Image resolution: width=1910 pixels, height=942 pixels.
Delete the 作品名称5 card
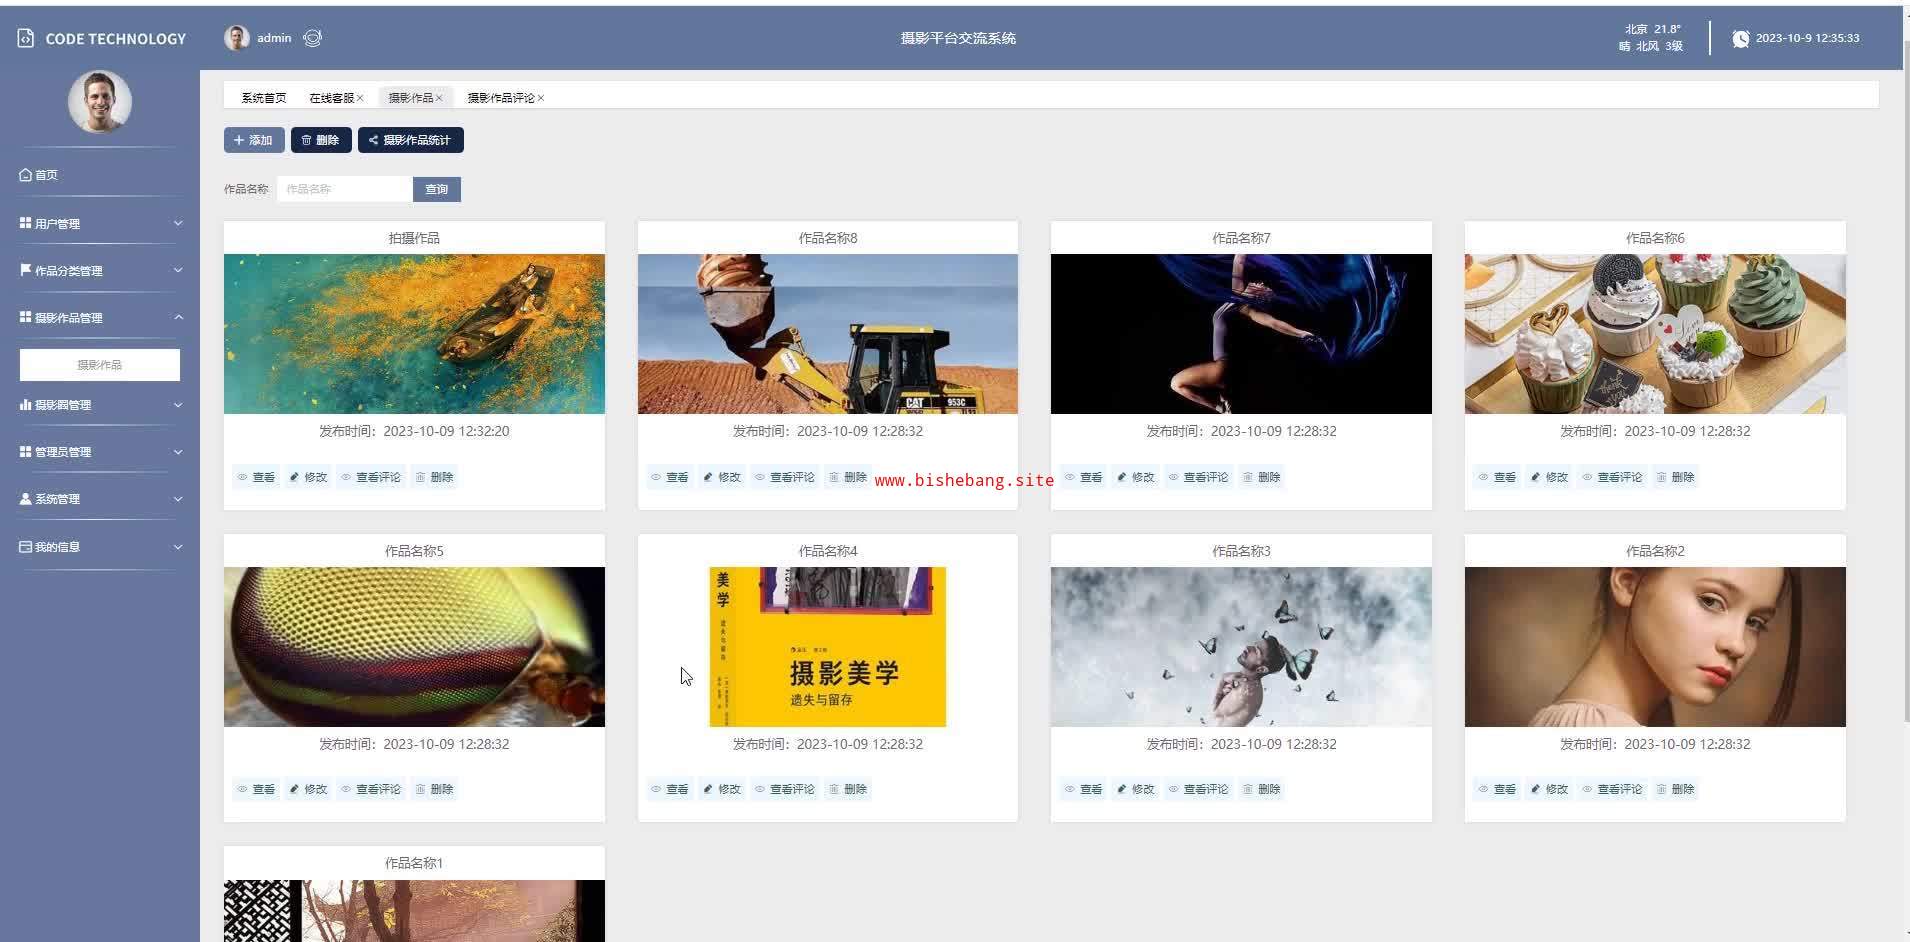pyautogui.click(x=434, y=789)
